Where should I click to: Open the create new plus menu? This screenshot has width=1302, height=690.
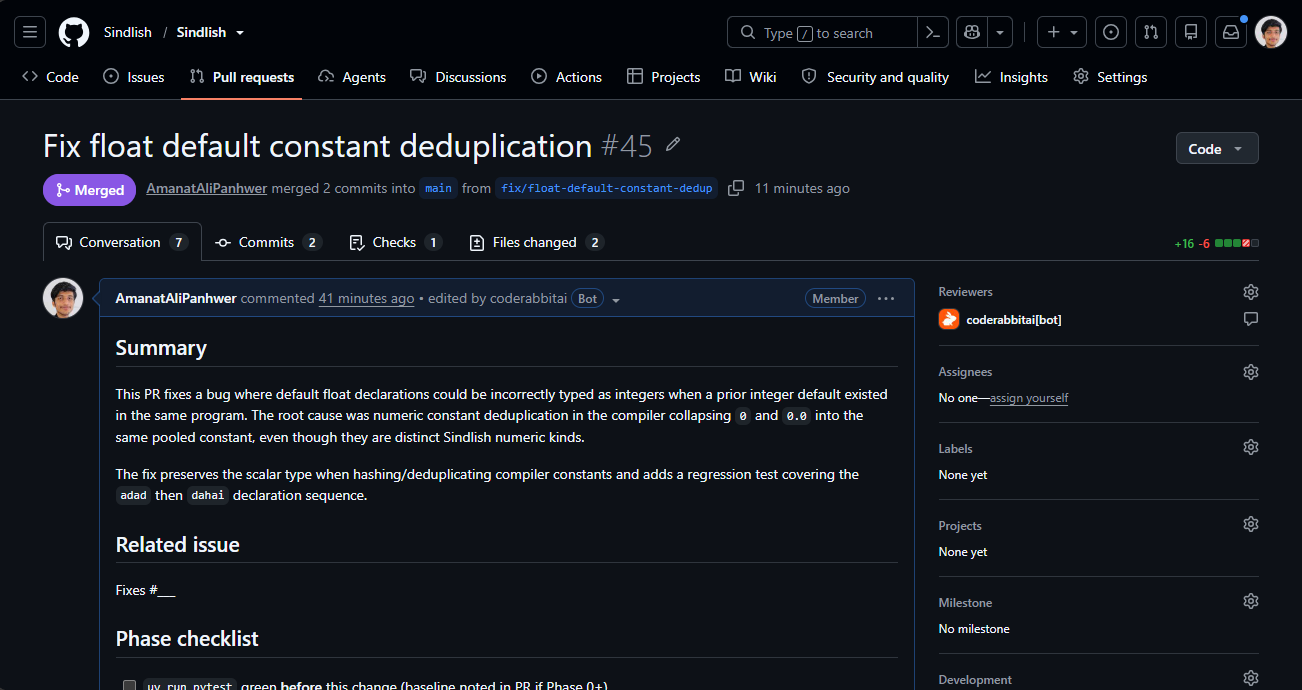pos(1062,32)
